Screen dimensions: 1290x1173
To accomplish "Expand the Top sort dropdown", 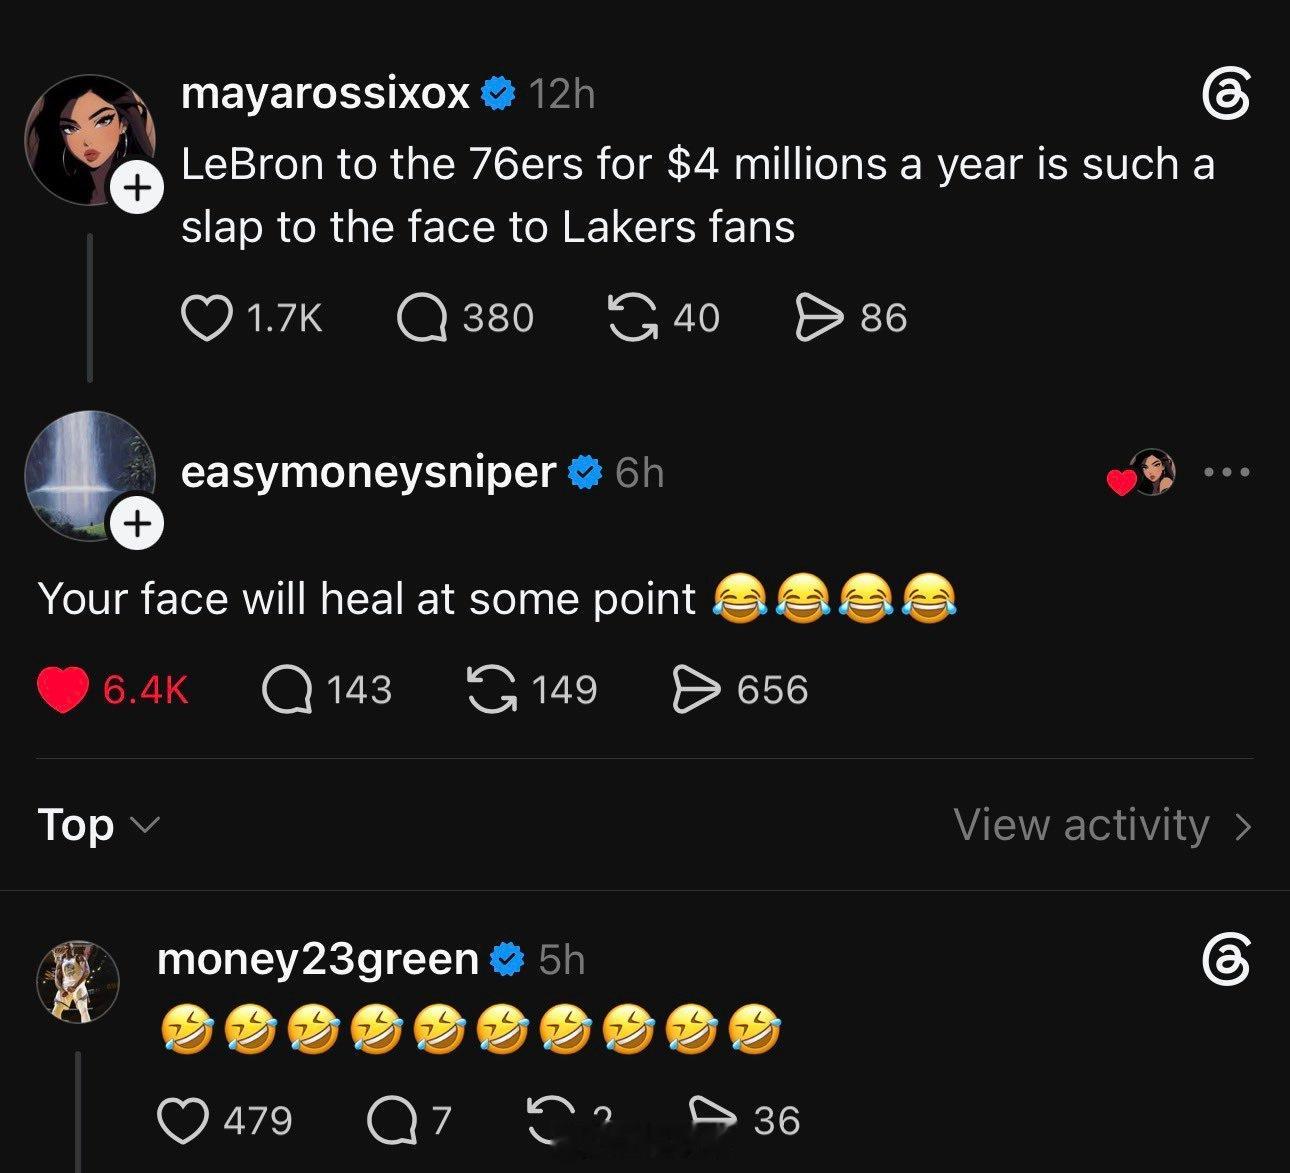I will 98,825.
